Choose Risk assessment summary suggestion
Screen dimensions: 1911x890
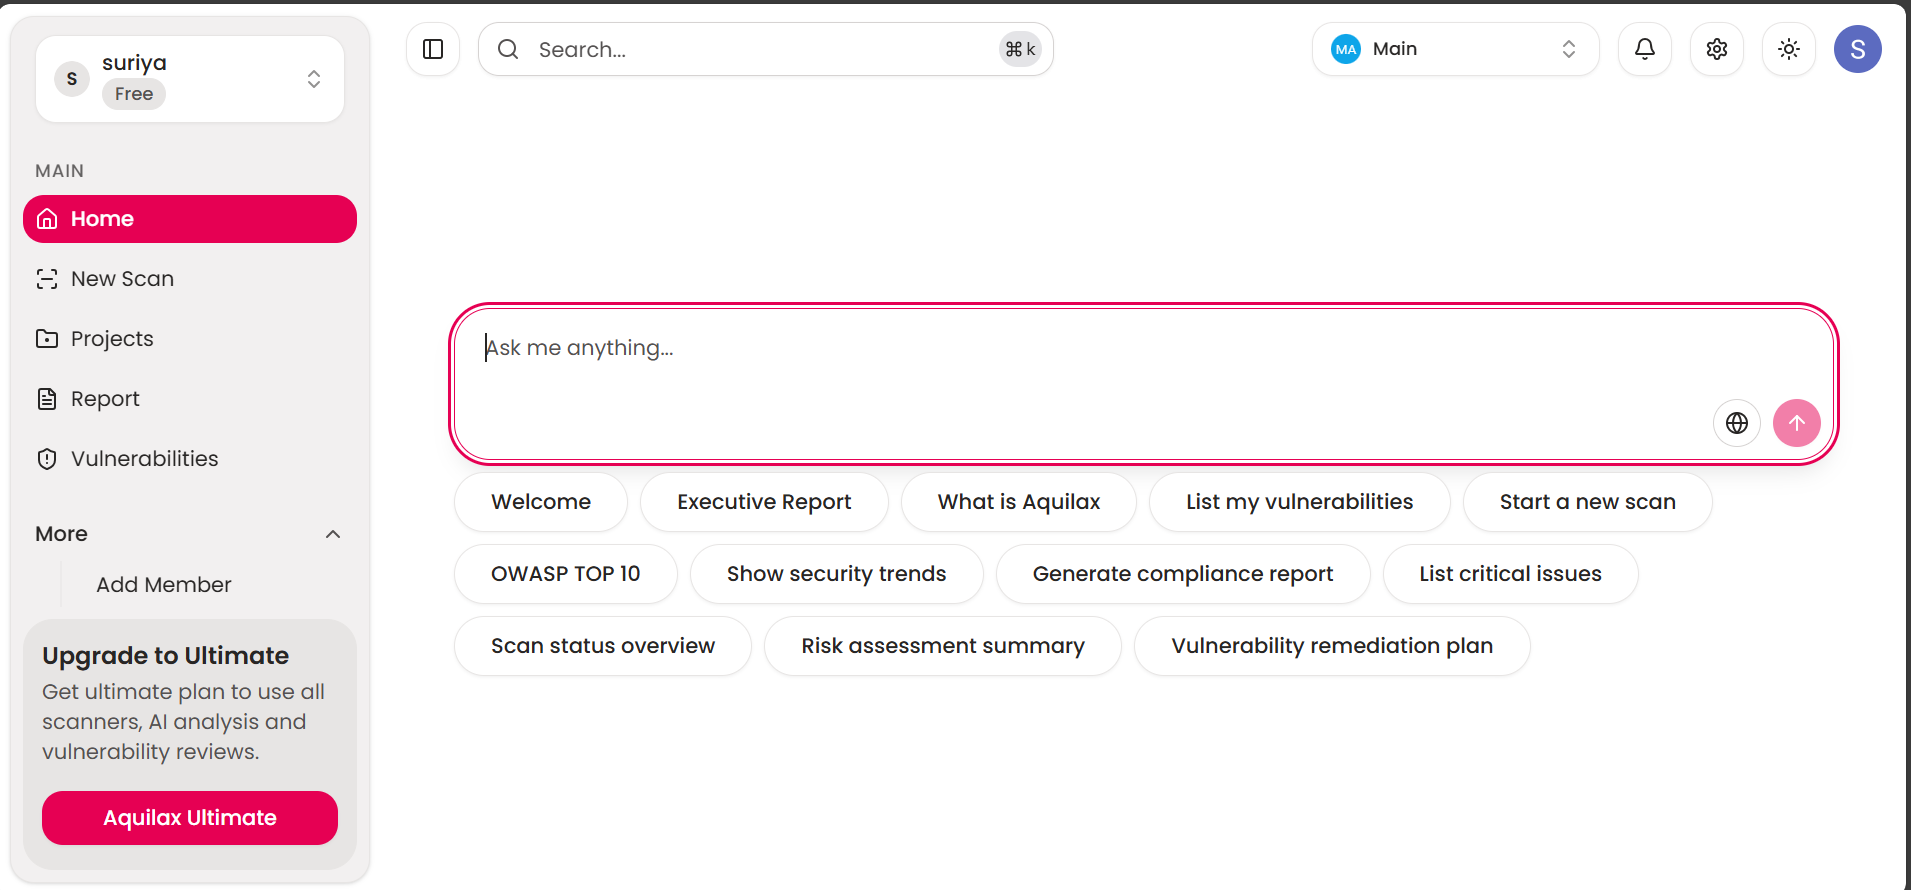coord(943,646)
